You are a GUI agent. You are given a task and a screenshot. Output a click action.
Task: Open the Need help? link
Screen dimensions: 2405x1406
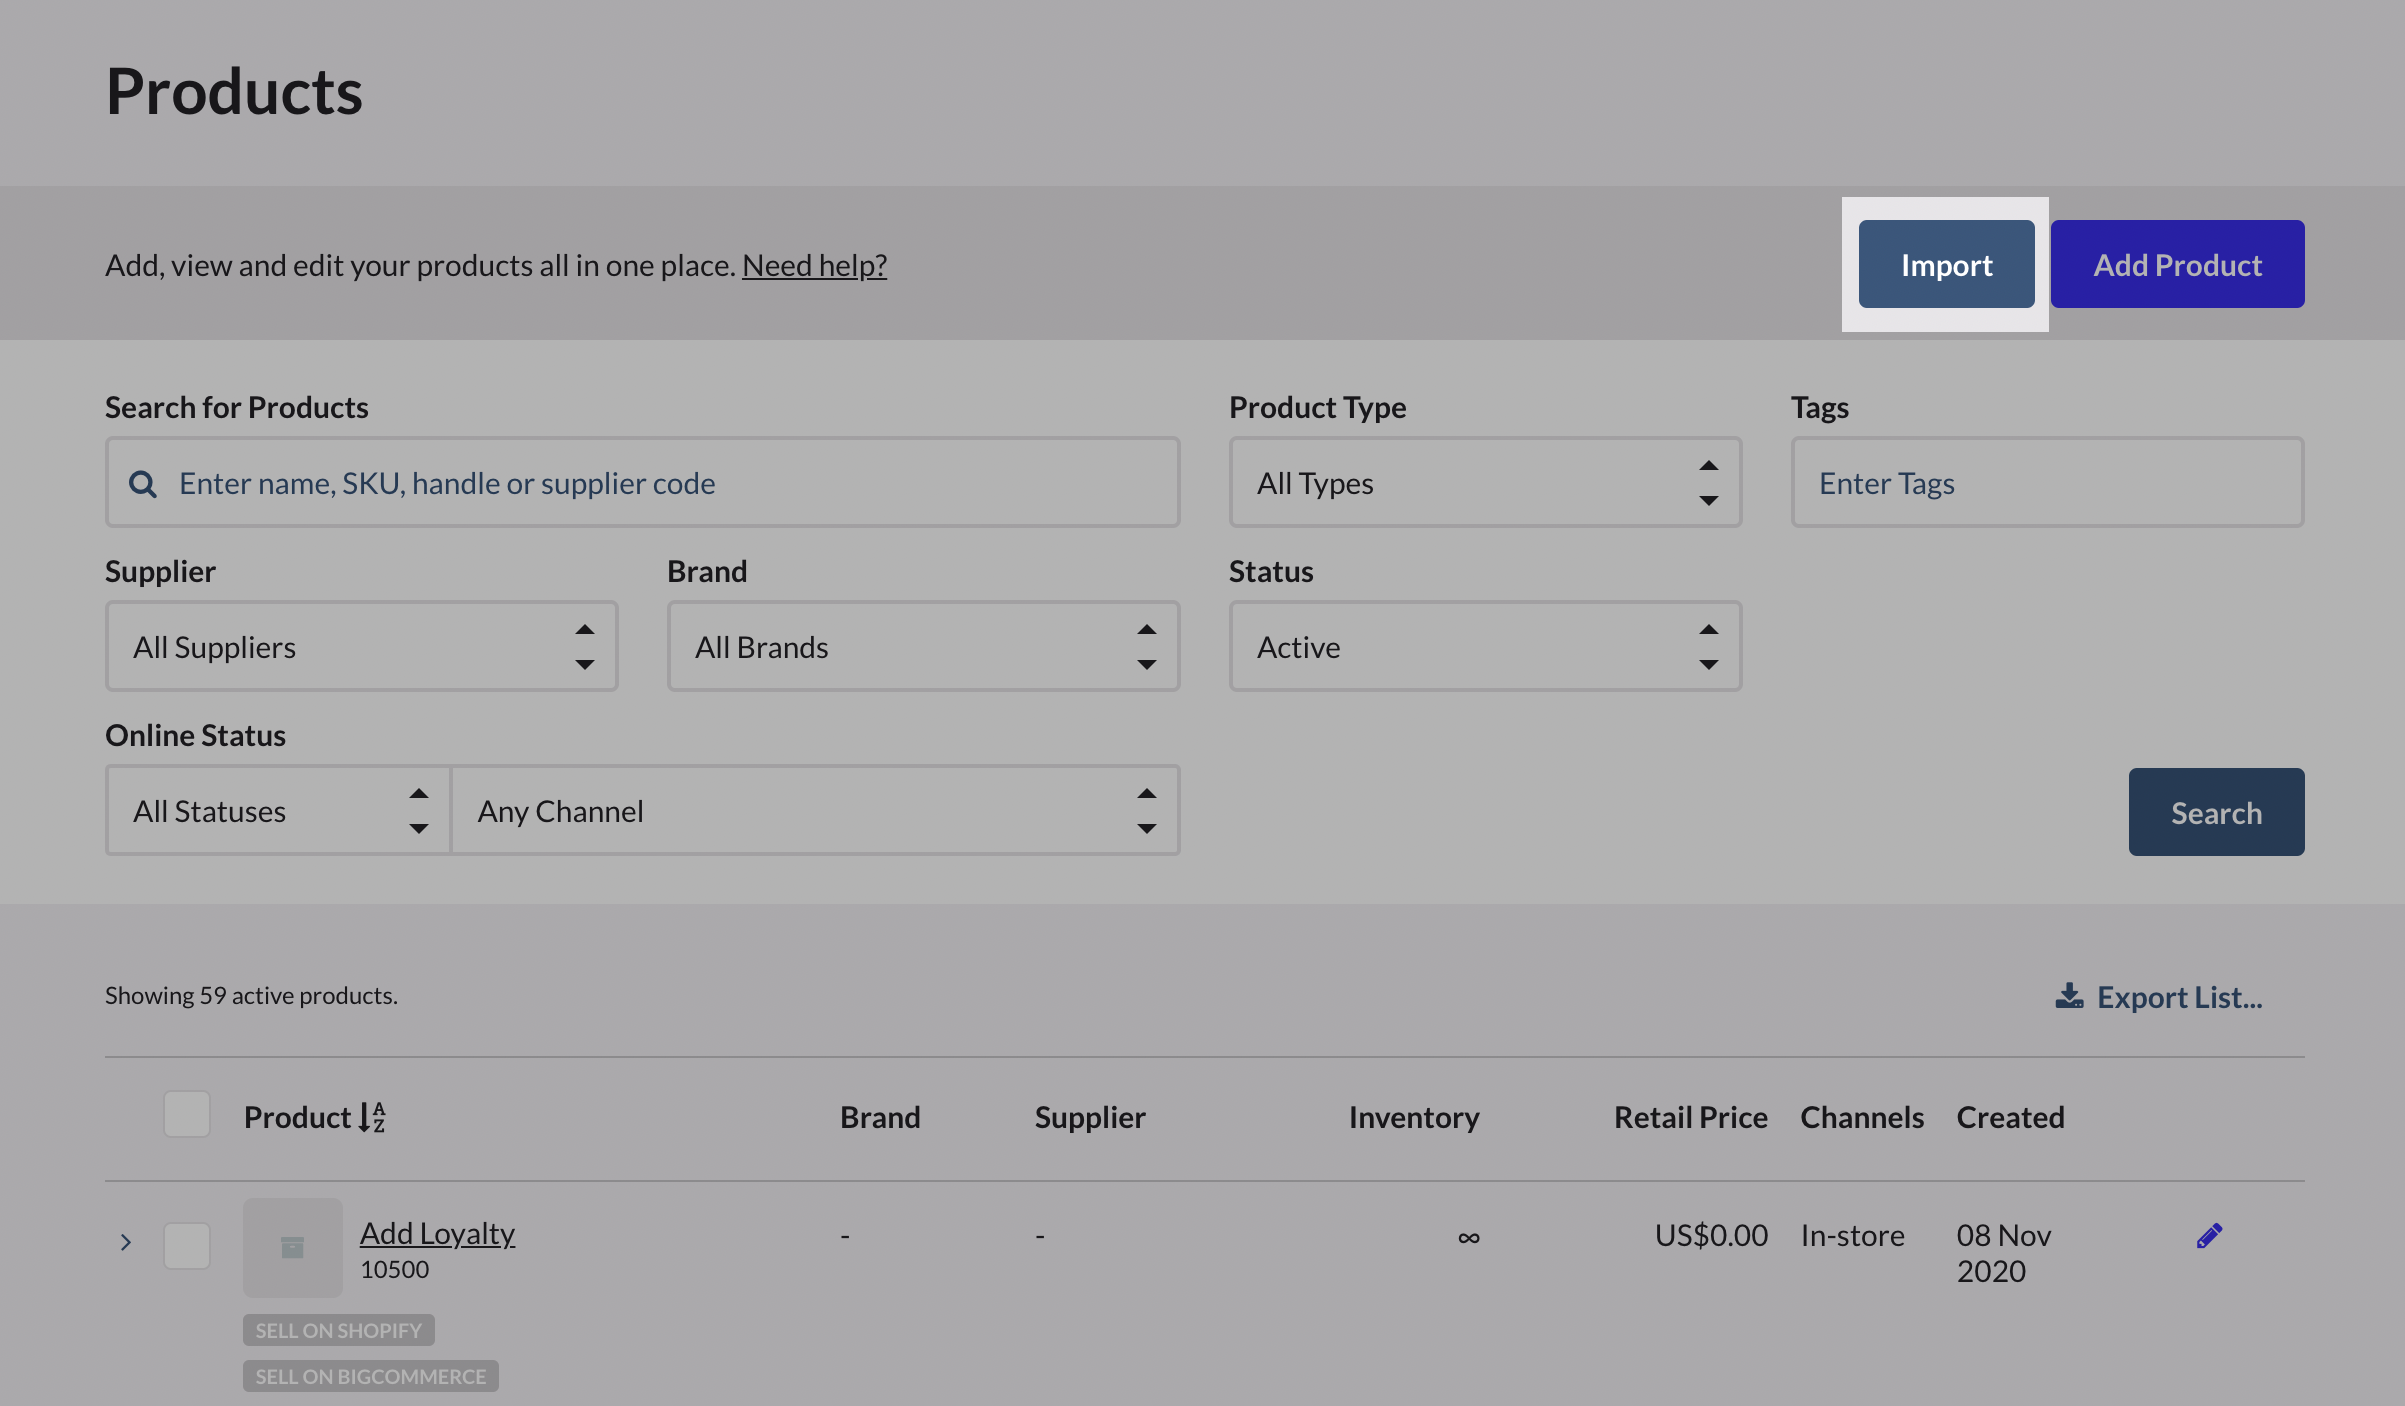coord(814,265)
